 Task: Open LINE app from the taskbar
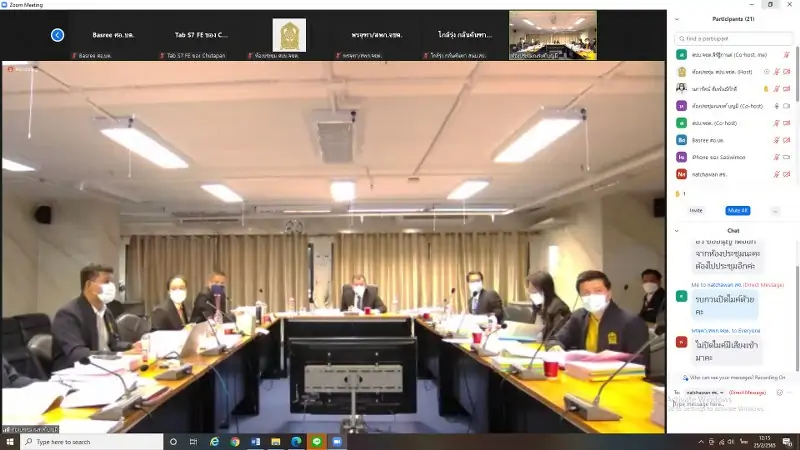pyautogui.click(x=317, y=442)
